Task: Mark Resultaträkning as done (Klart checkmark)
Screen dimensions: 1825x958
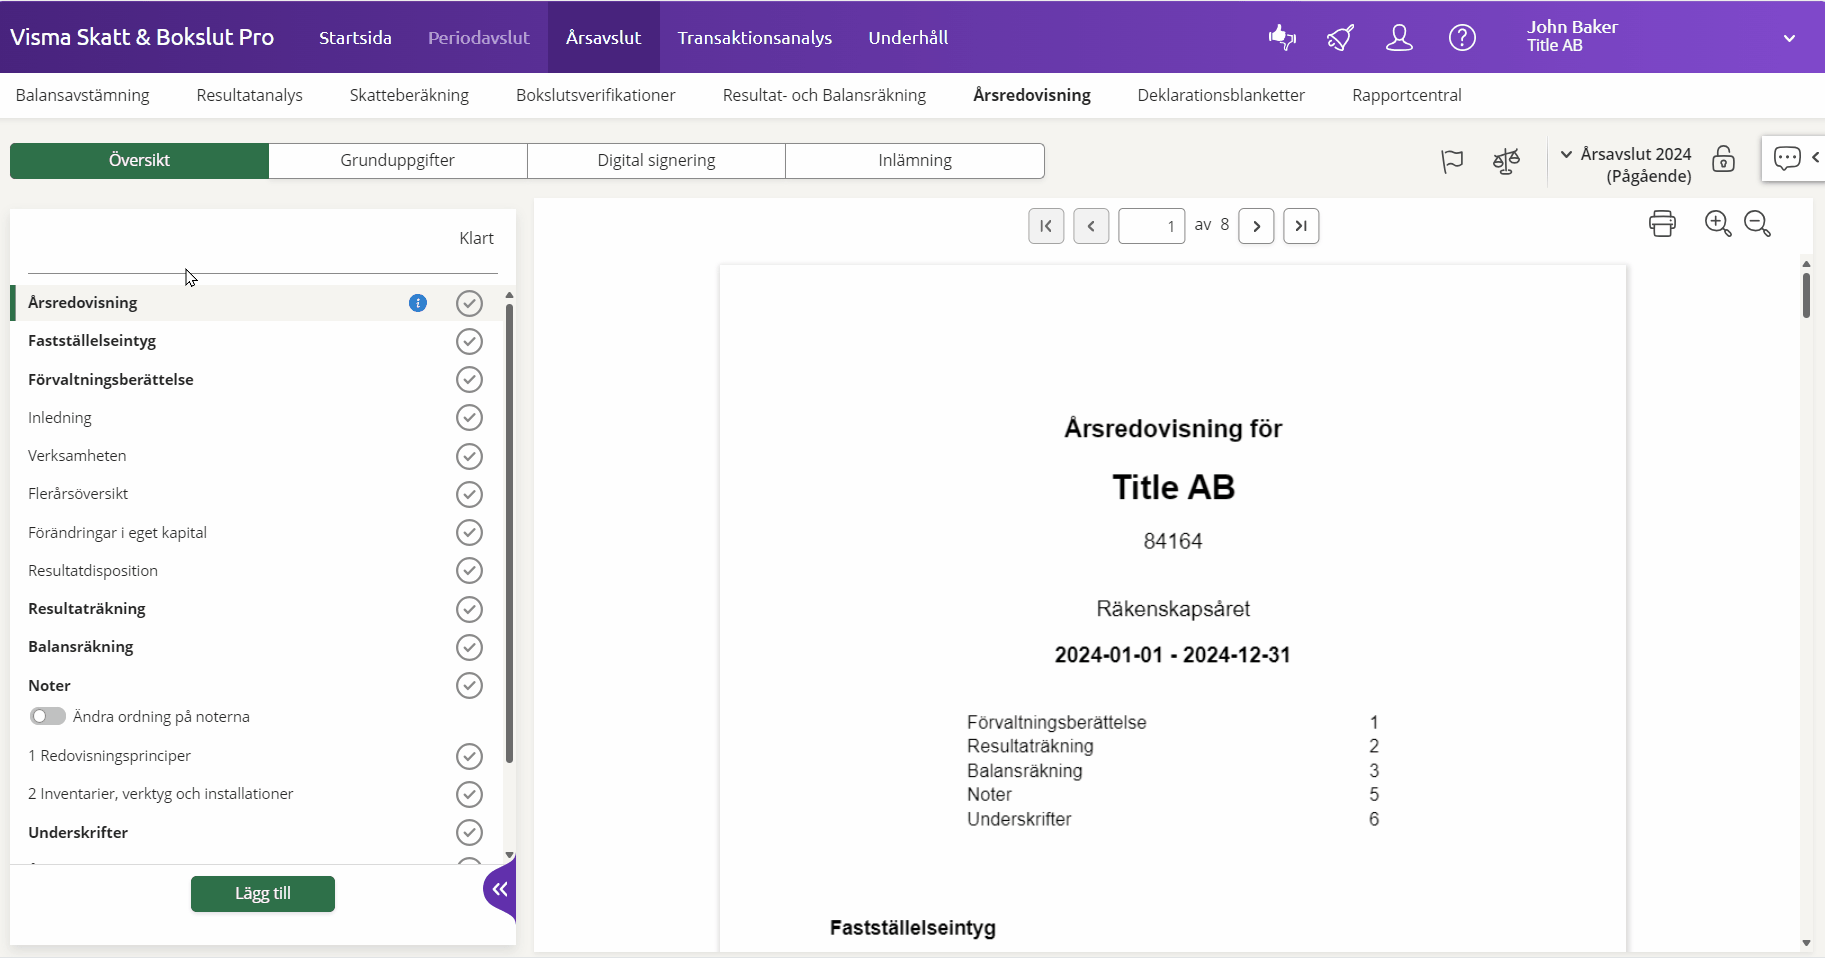Action: [469, 609]
